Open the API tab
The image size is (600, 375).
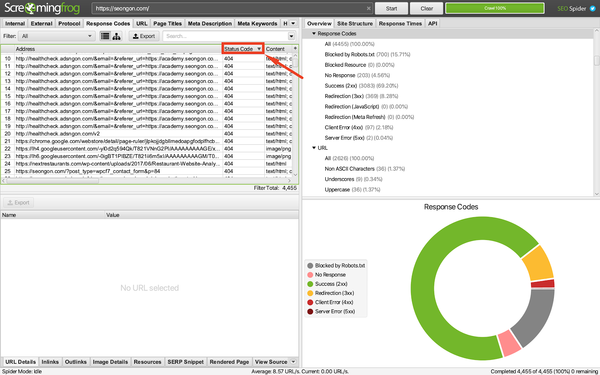point(432,23)
